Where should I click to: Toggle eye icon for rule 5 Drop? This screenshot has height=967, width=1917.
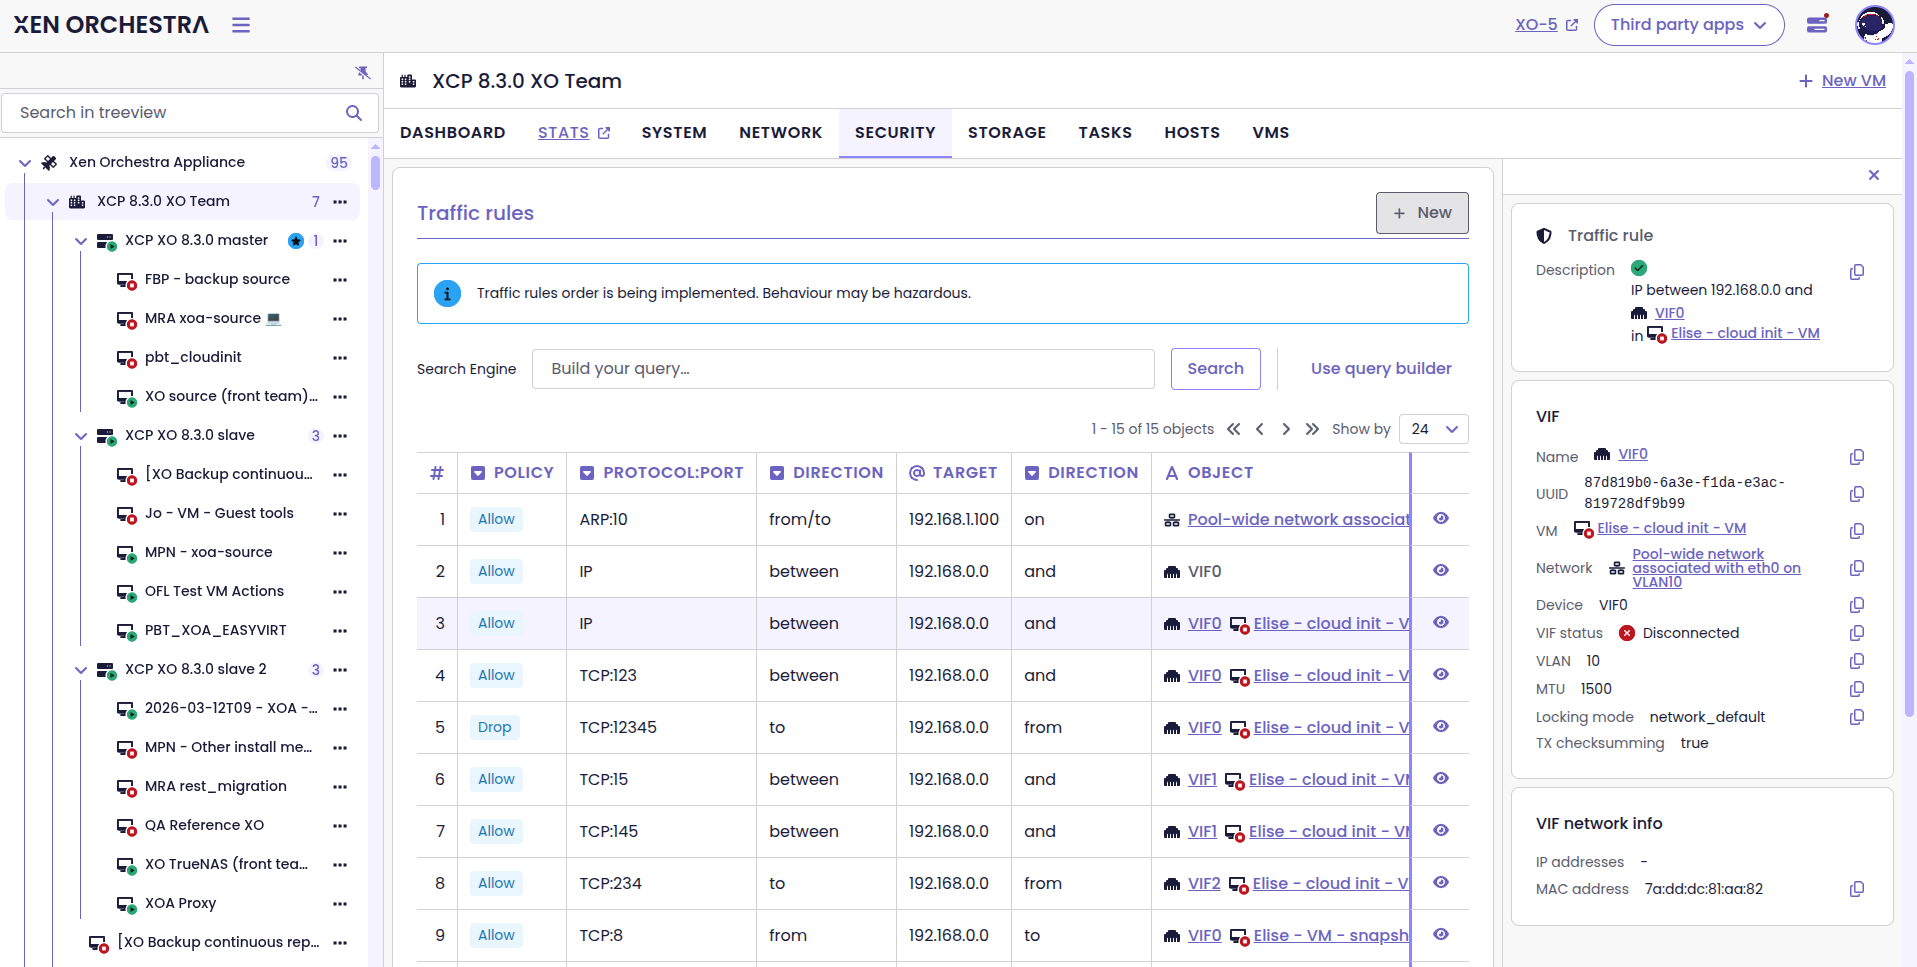(x=1440, y=727)
